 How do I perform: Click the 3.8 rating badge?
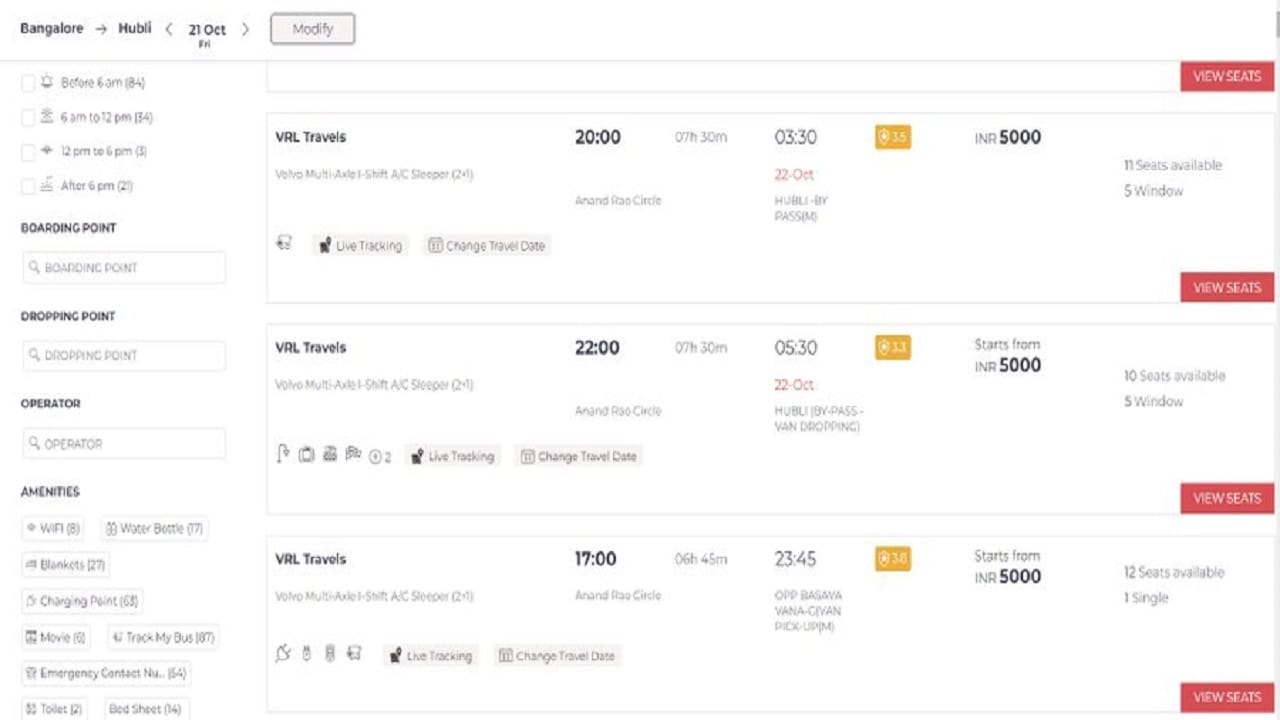[892, 559]
